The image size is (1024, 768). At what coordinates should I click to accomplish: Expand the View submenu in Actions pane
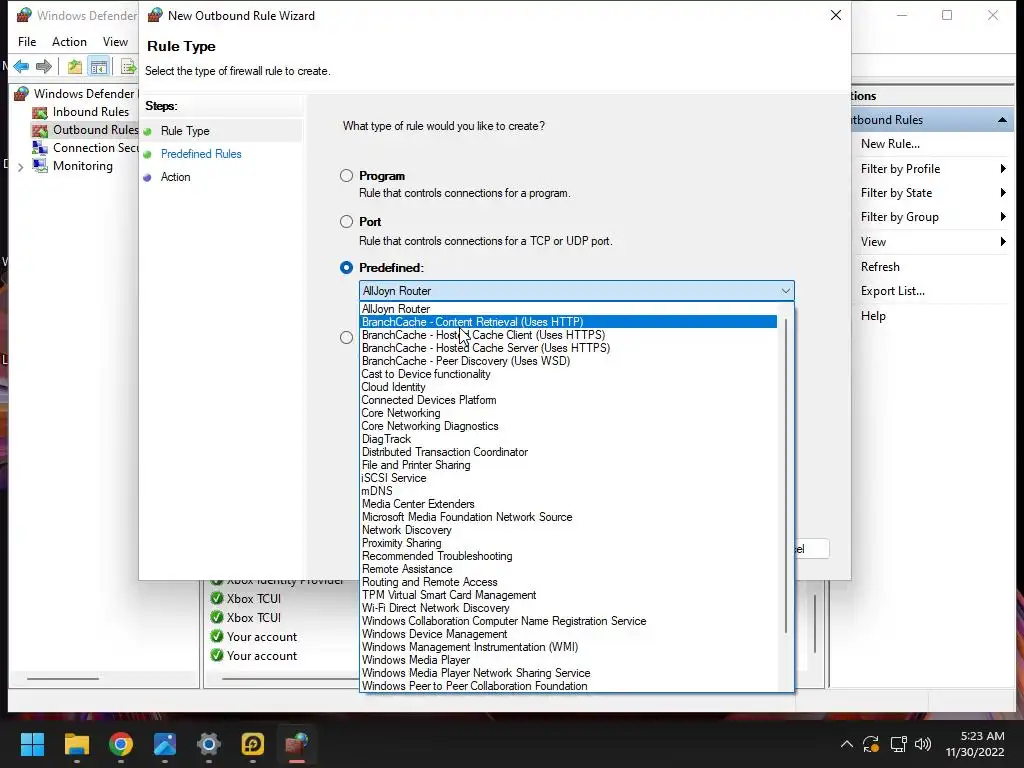[933, 242]
